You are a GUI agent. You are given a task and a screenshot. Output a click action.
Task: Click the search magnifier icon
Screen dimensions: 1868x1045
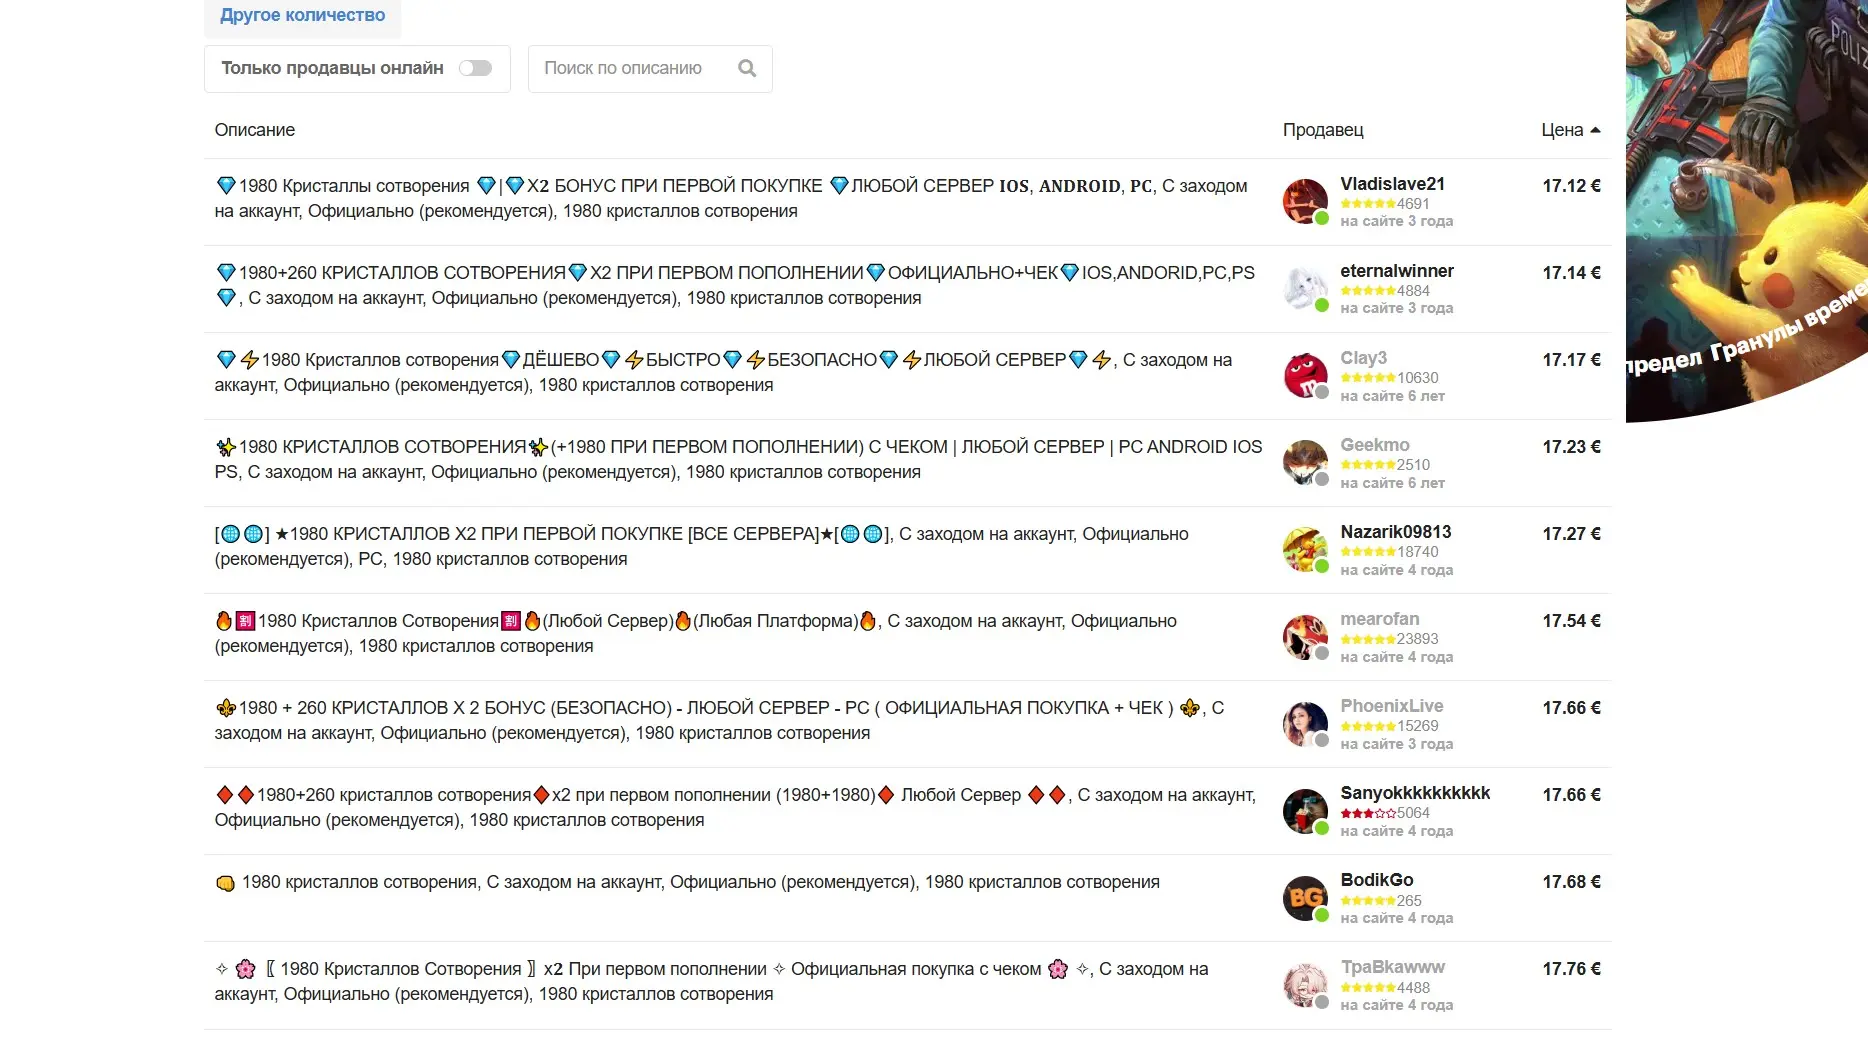(x=746, y=68)
